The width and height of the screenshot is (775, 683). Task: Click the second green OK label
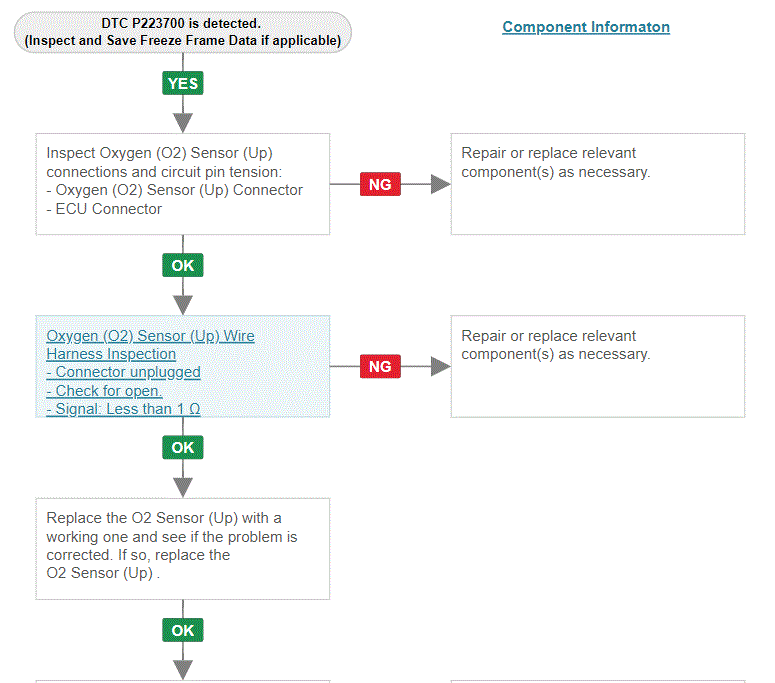coord(183,447)
